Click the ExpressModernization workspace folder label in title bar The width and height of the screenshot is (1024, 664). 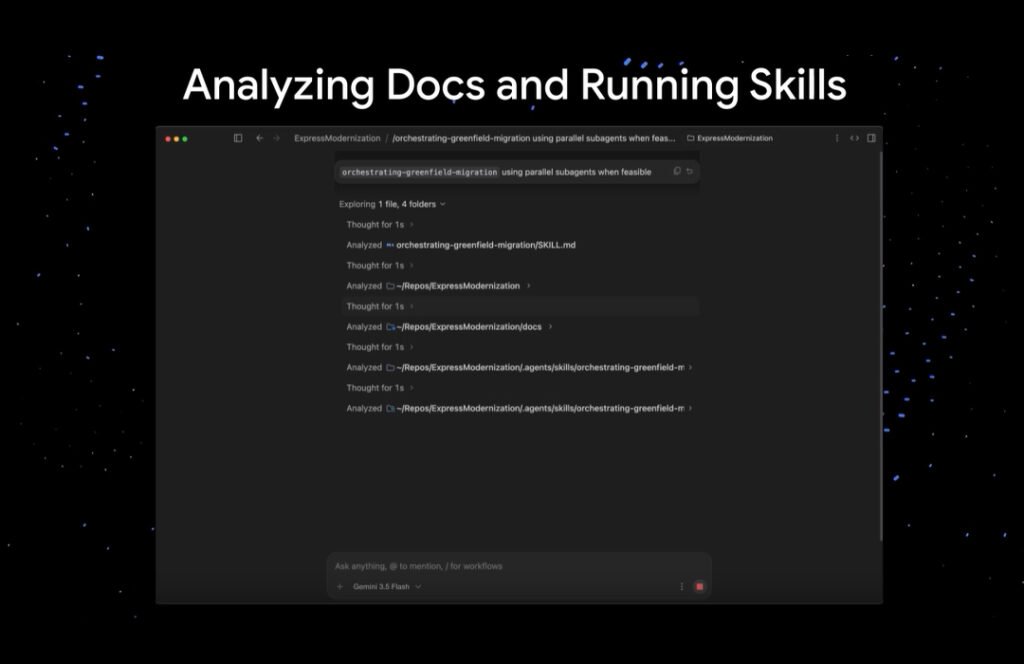[x=729, y=138]
